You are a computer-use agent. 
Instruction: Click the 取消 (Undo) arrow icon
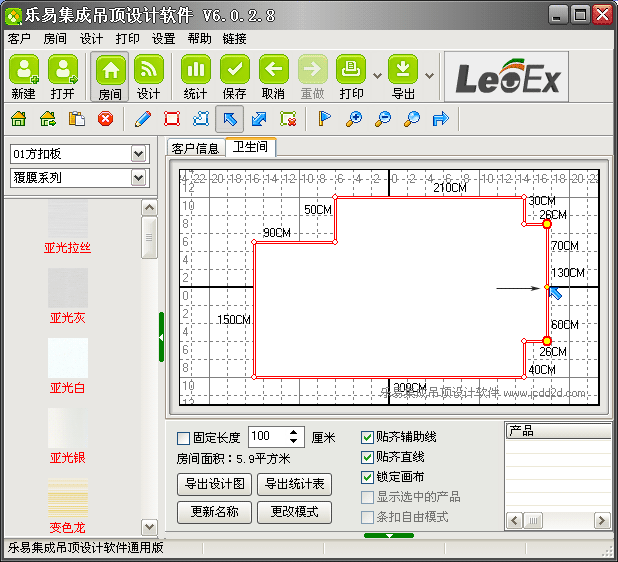(x=274, y=70)
